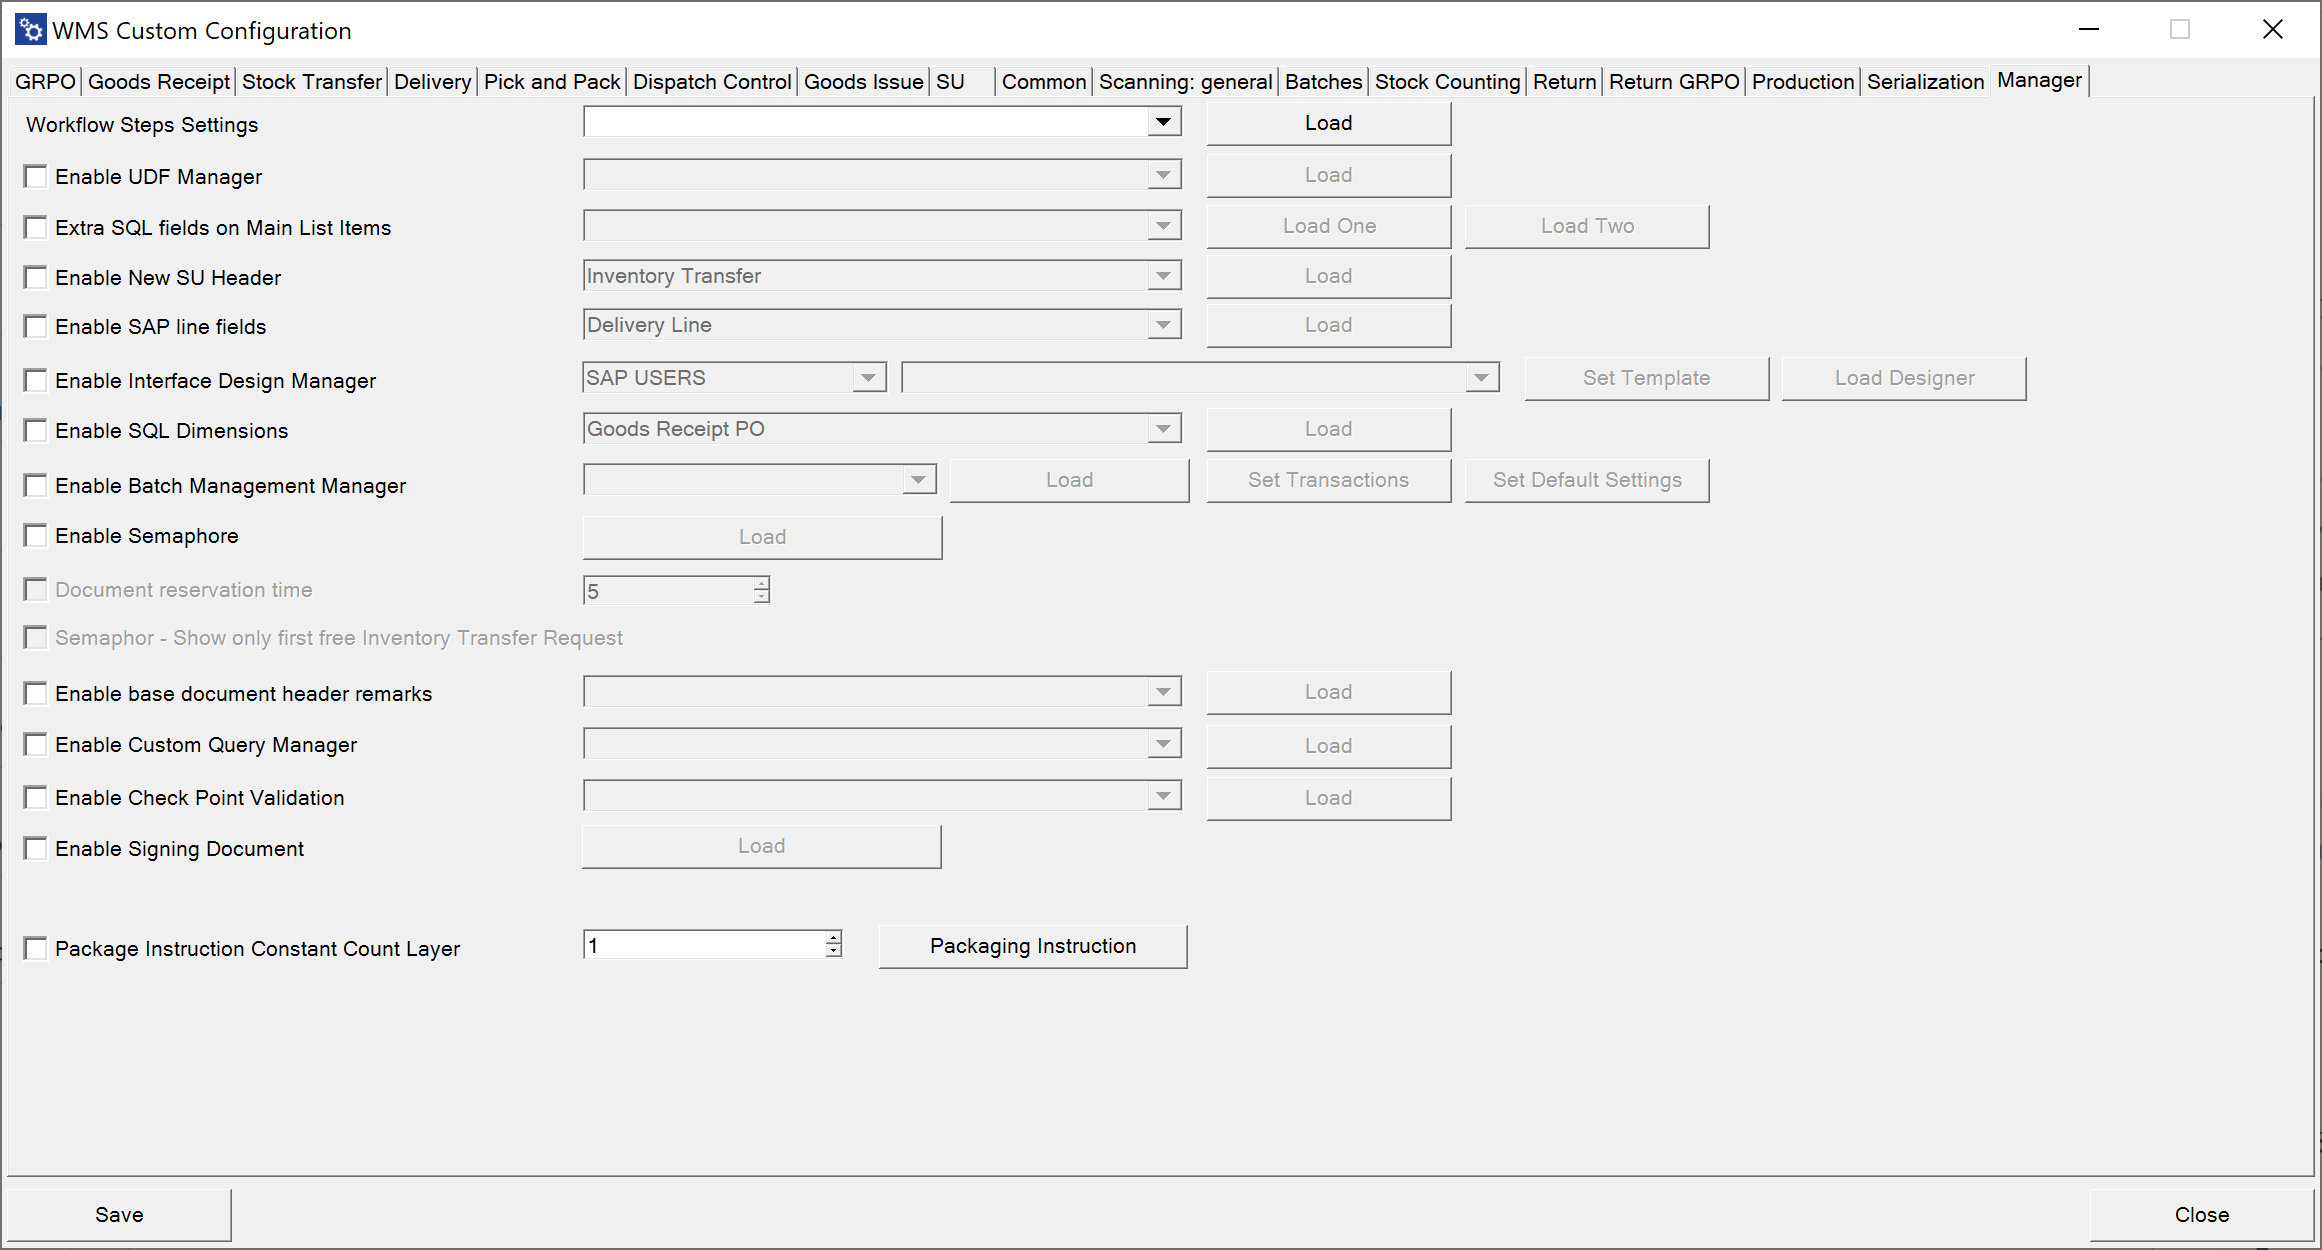2322x1250 pixels.
Task: Click the WMS Custom Configuration app icon
Action: click(x=30, y=30)
